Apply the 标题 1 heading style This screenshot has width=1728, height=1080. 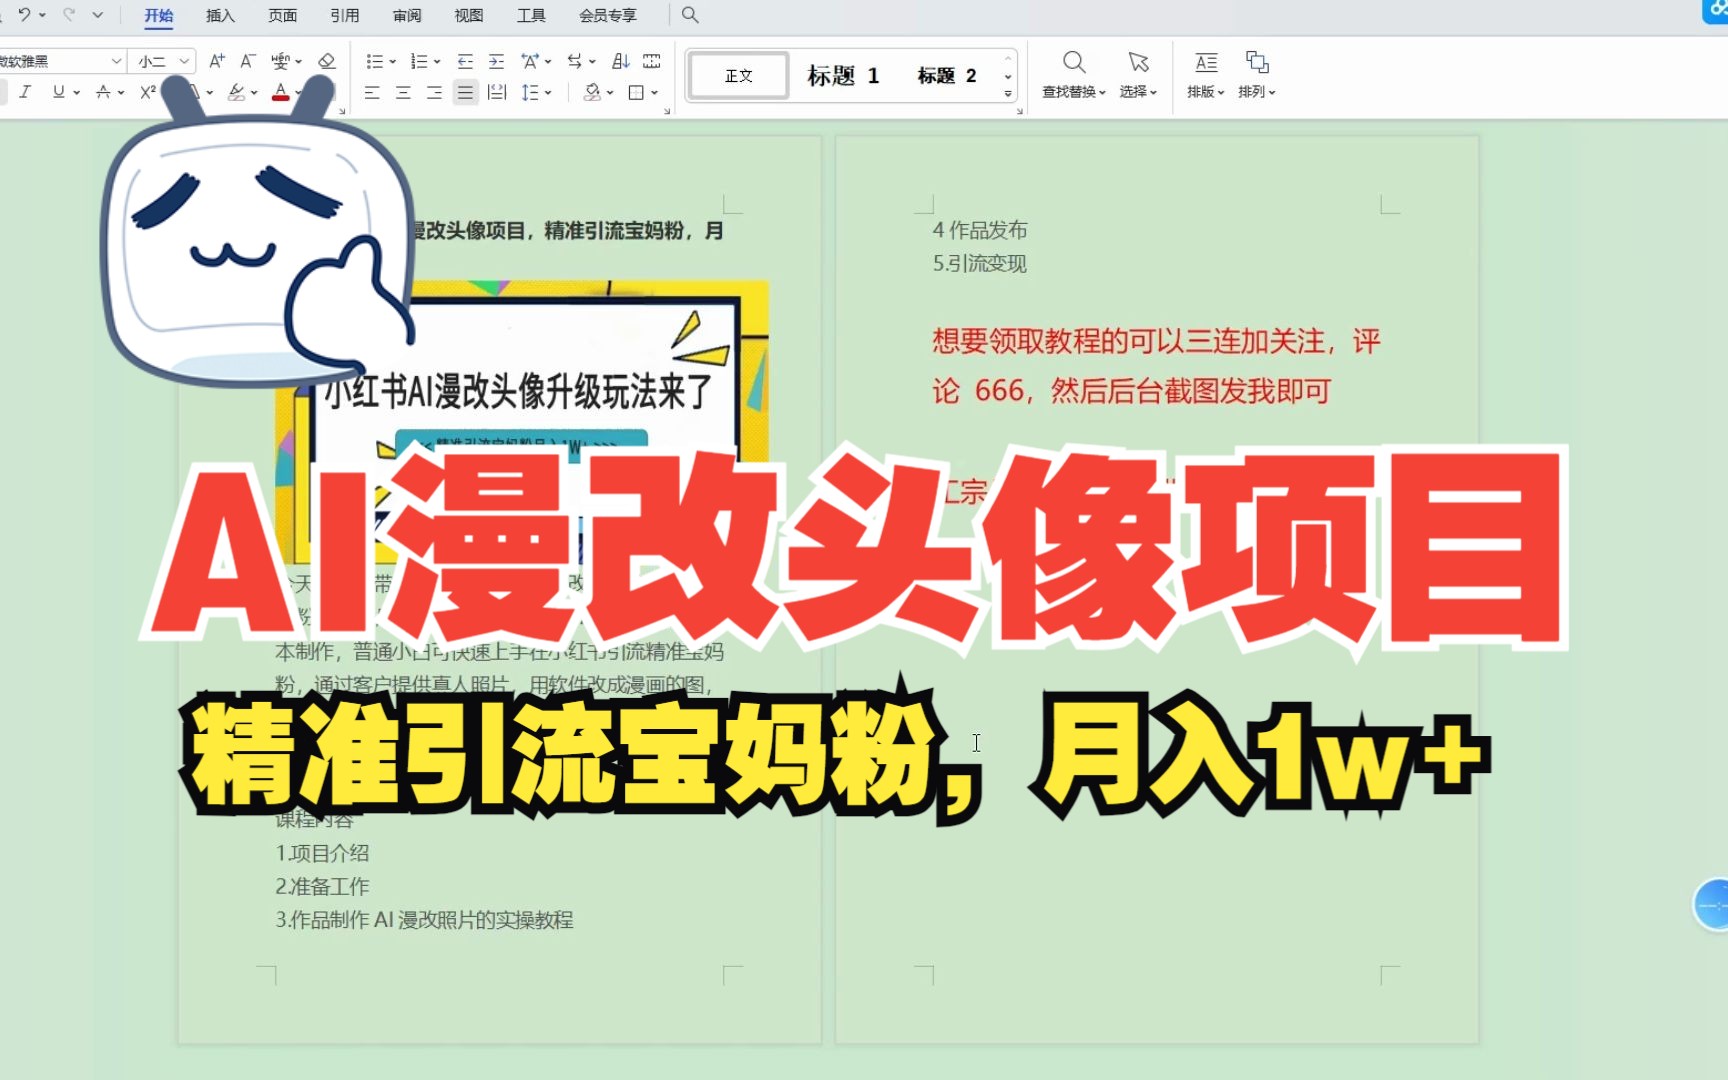[x=843, y=76]
